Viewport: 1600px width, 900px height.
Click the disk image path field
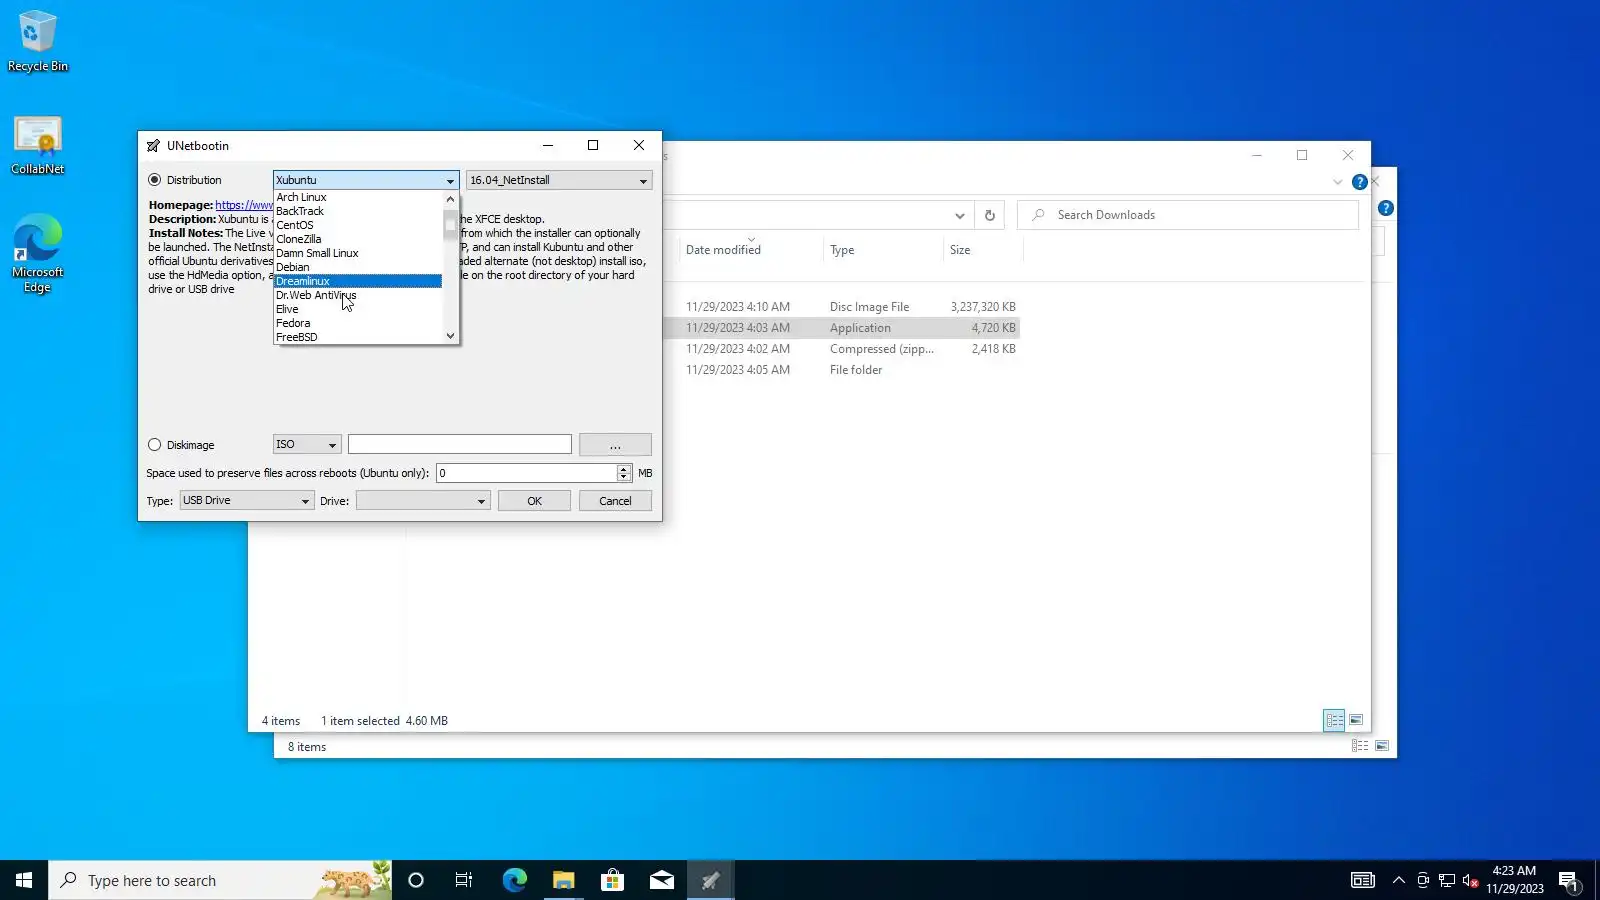click(x=460, y=444)
